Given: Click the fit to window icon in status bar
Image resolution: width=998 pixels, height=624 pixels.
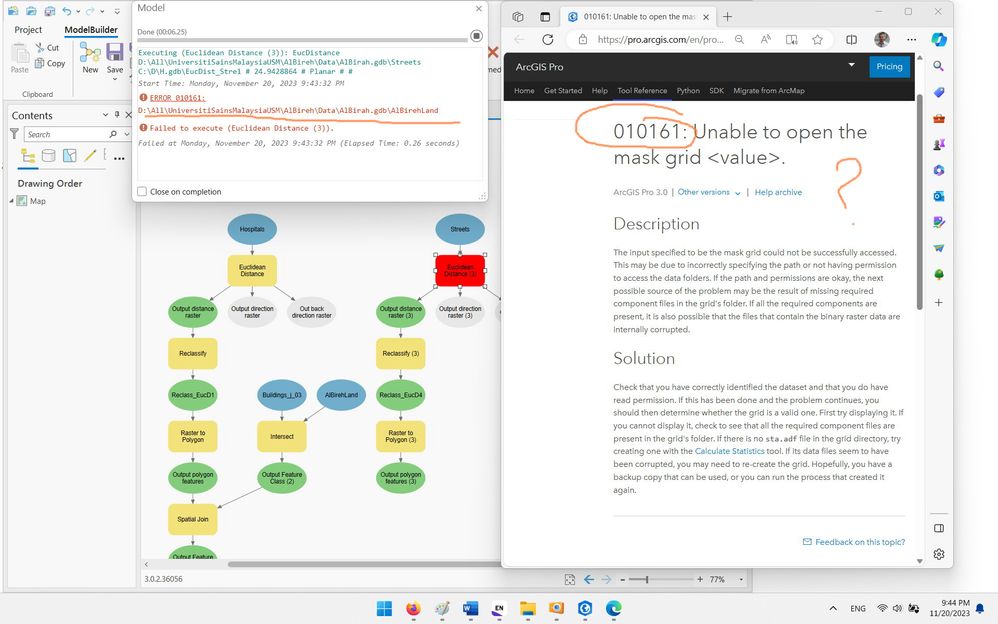Looking at the screenshot, I should point(570,579).
